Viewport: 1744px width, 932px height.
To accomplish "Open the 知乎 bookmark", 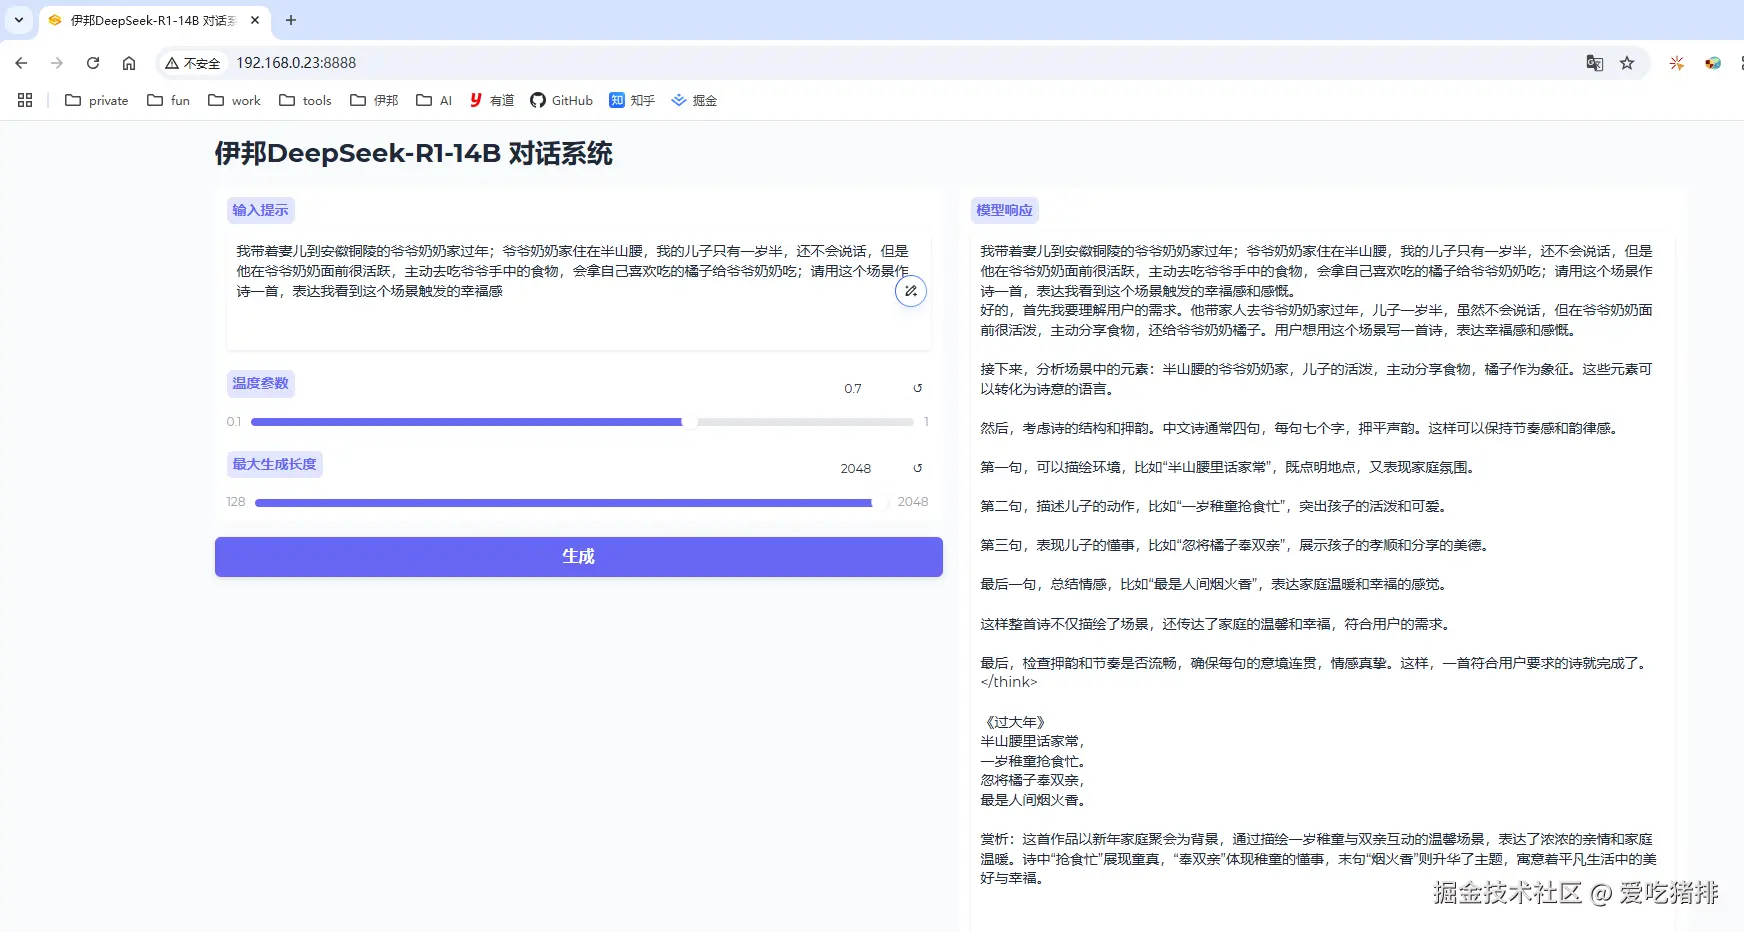I will (x=632, y=100).
